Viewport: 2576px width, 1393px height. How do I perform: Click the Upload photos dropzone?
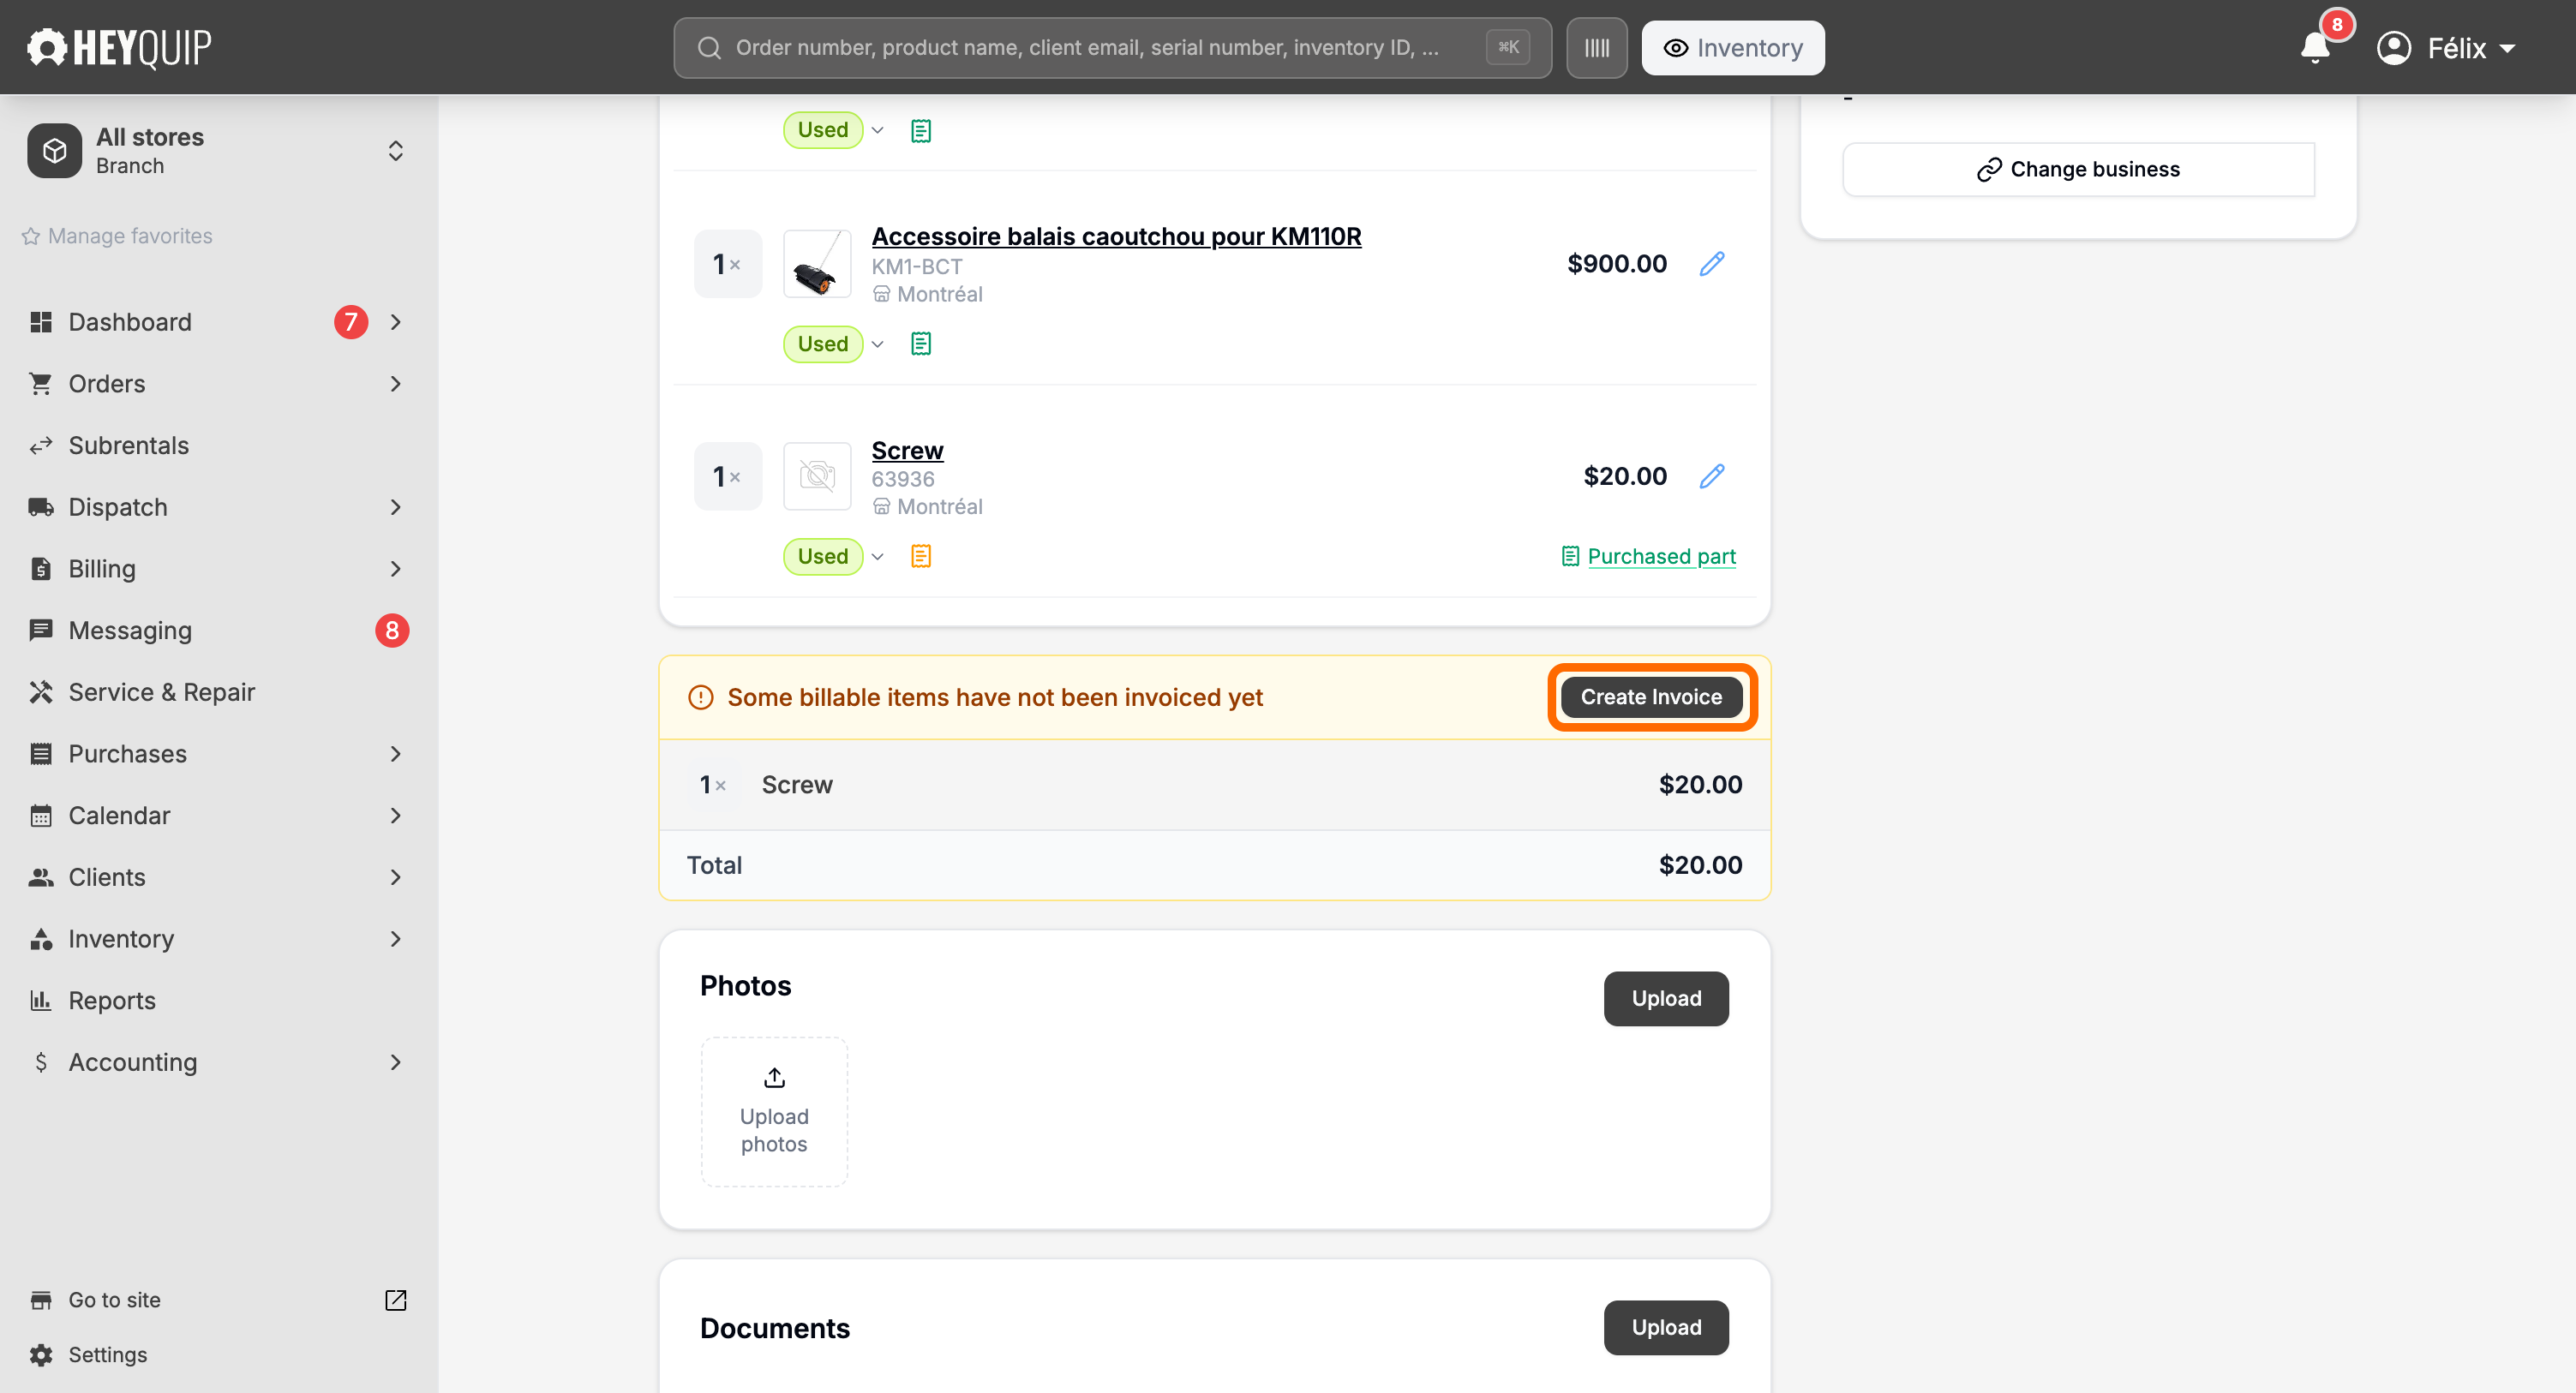(774, 1111)
